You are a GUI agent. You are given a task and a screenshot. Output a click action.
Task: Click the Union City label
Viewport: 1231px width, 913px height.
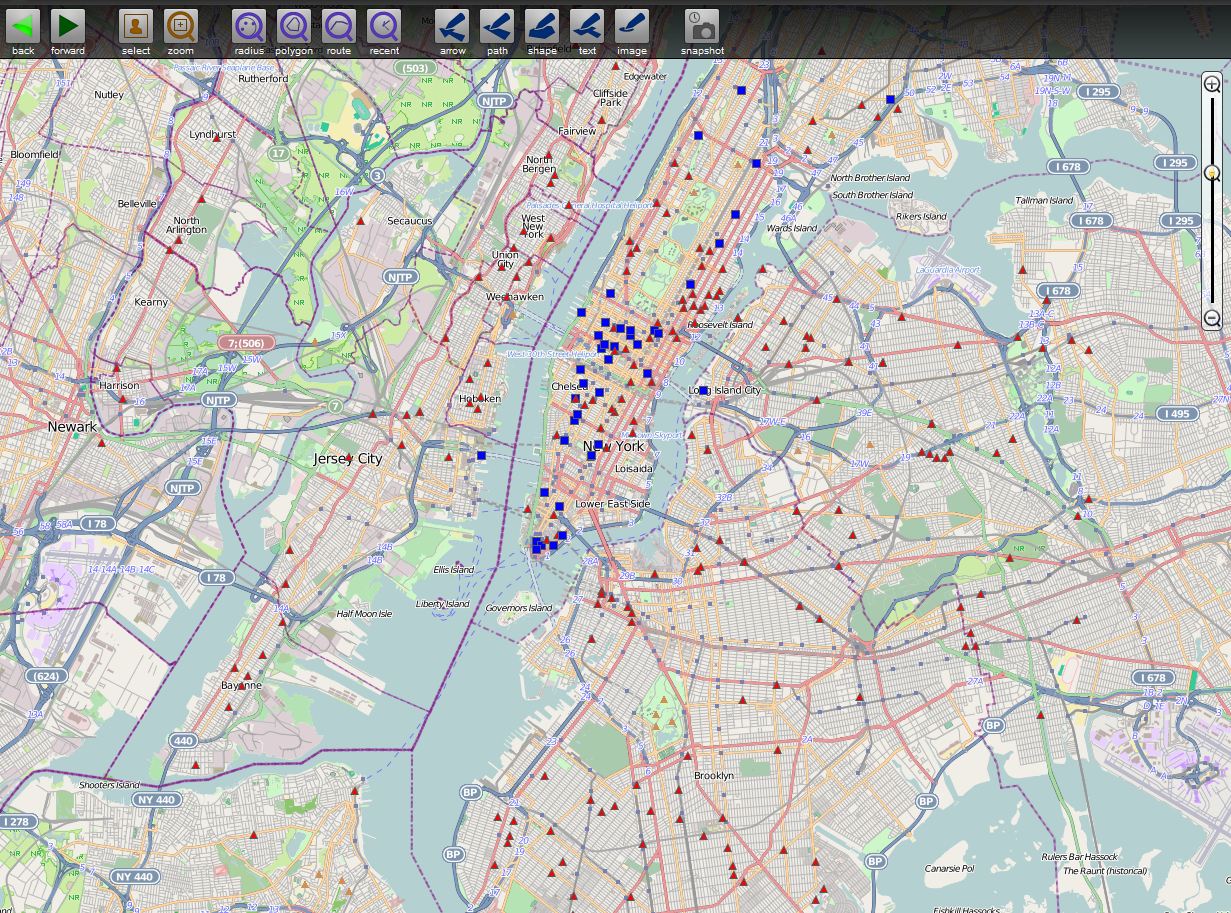pos(505,260)
